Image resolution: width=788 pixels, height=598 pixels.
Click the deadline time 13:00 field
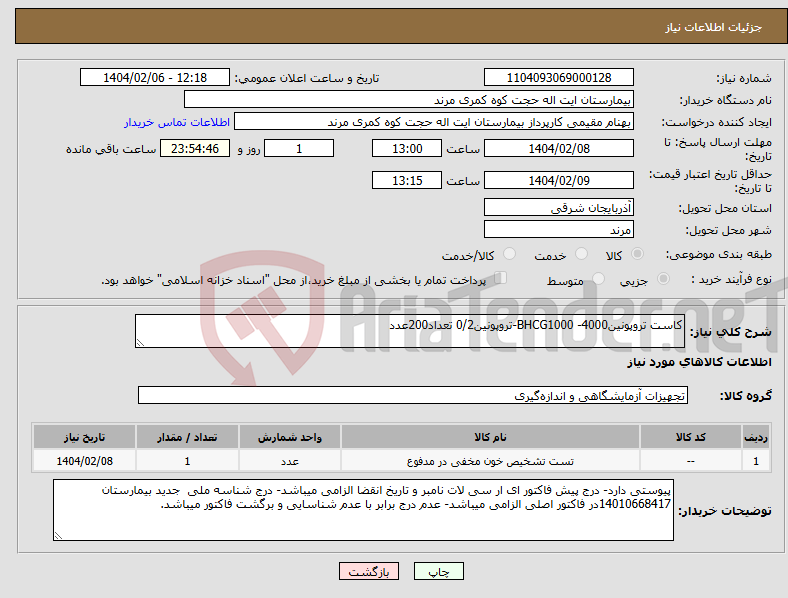tap(407, 148)
